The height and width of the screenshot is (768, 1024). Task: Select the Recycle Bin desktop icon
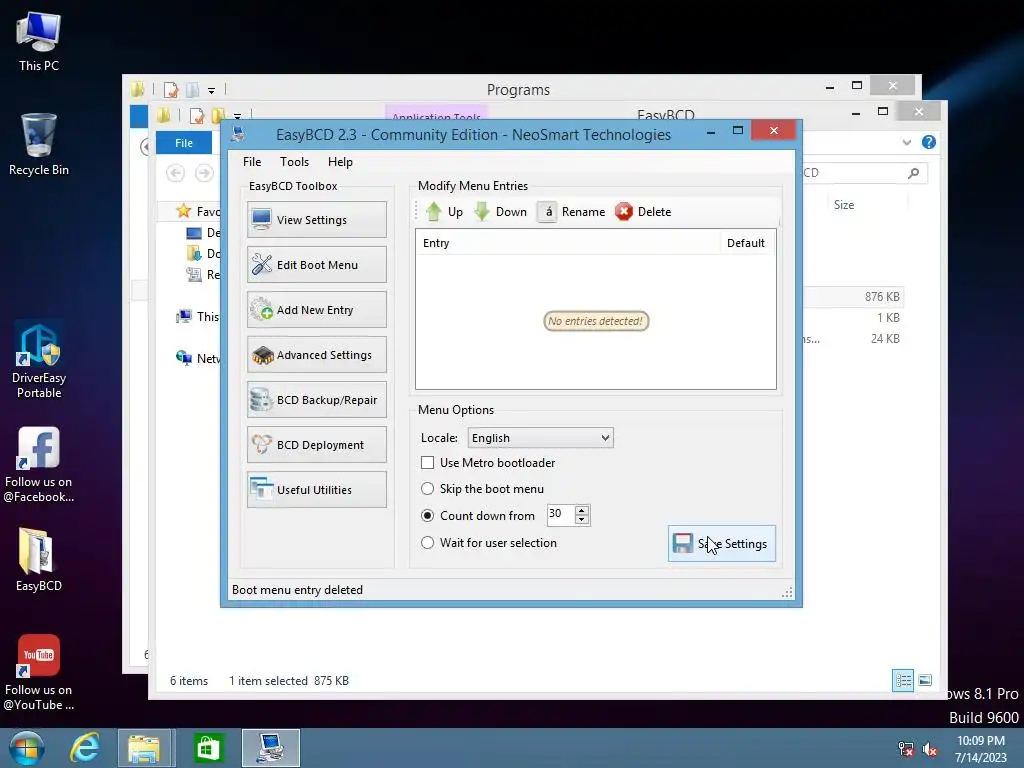coord(39,144)
